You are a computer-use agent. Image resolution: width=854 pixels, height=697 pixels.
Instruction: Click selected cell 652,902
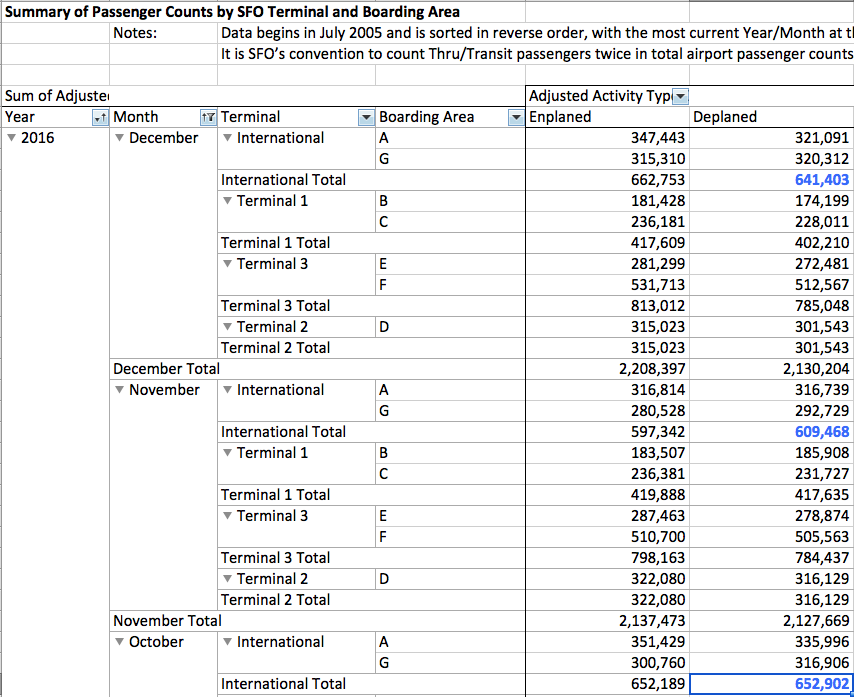771,684
